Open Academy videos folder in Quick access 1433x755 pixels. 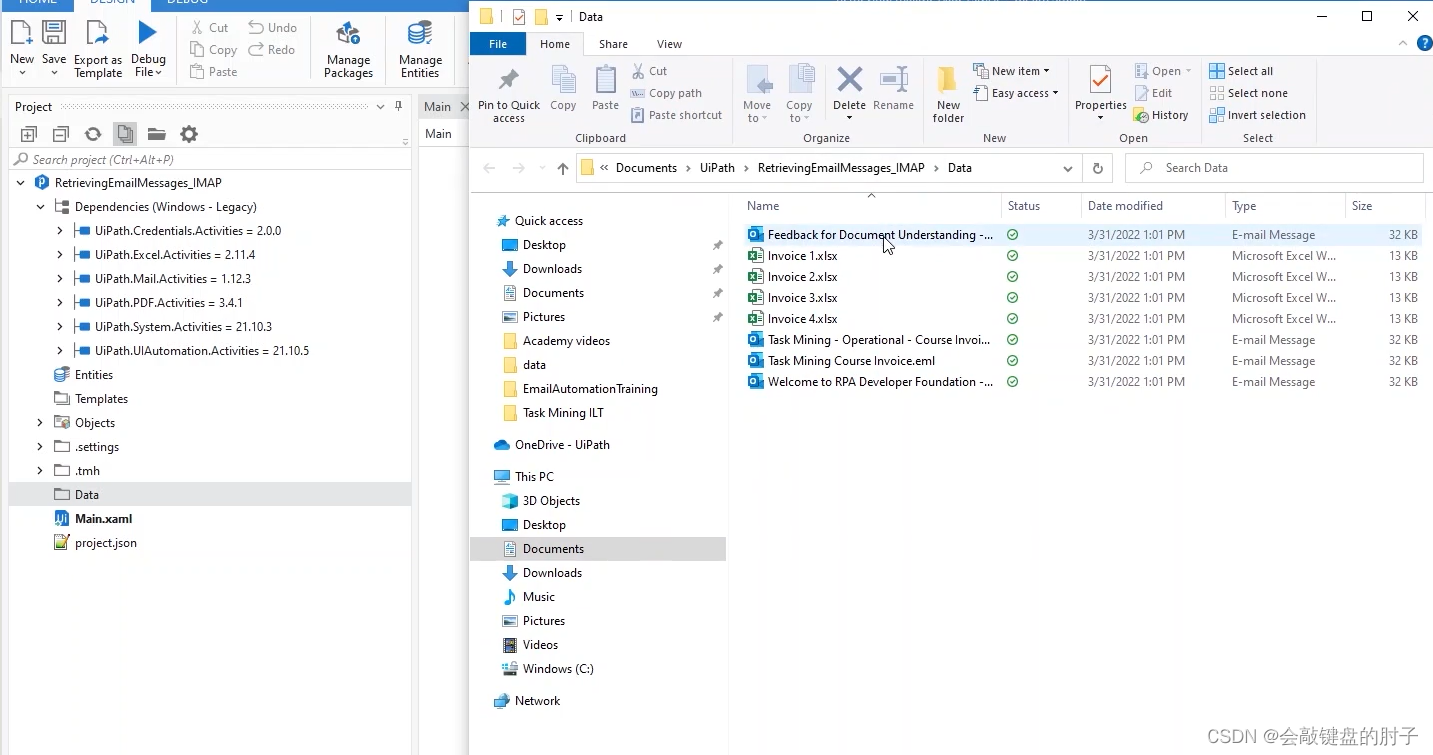tap(566, 341)
